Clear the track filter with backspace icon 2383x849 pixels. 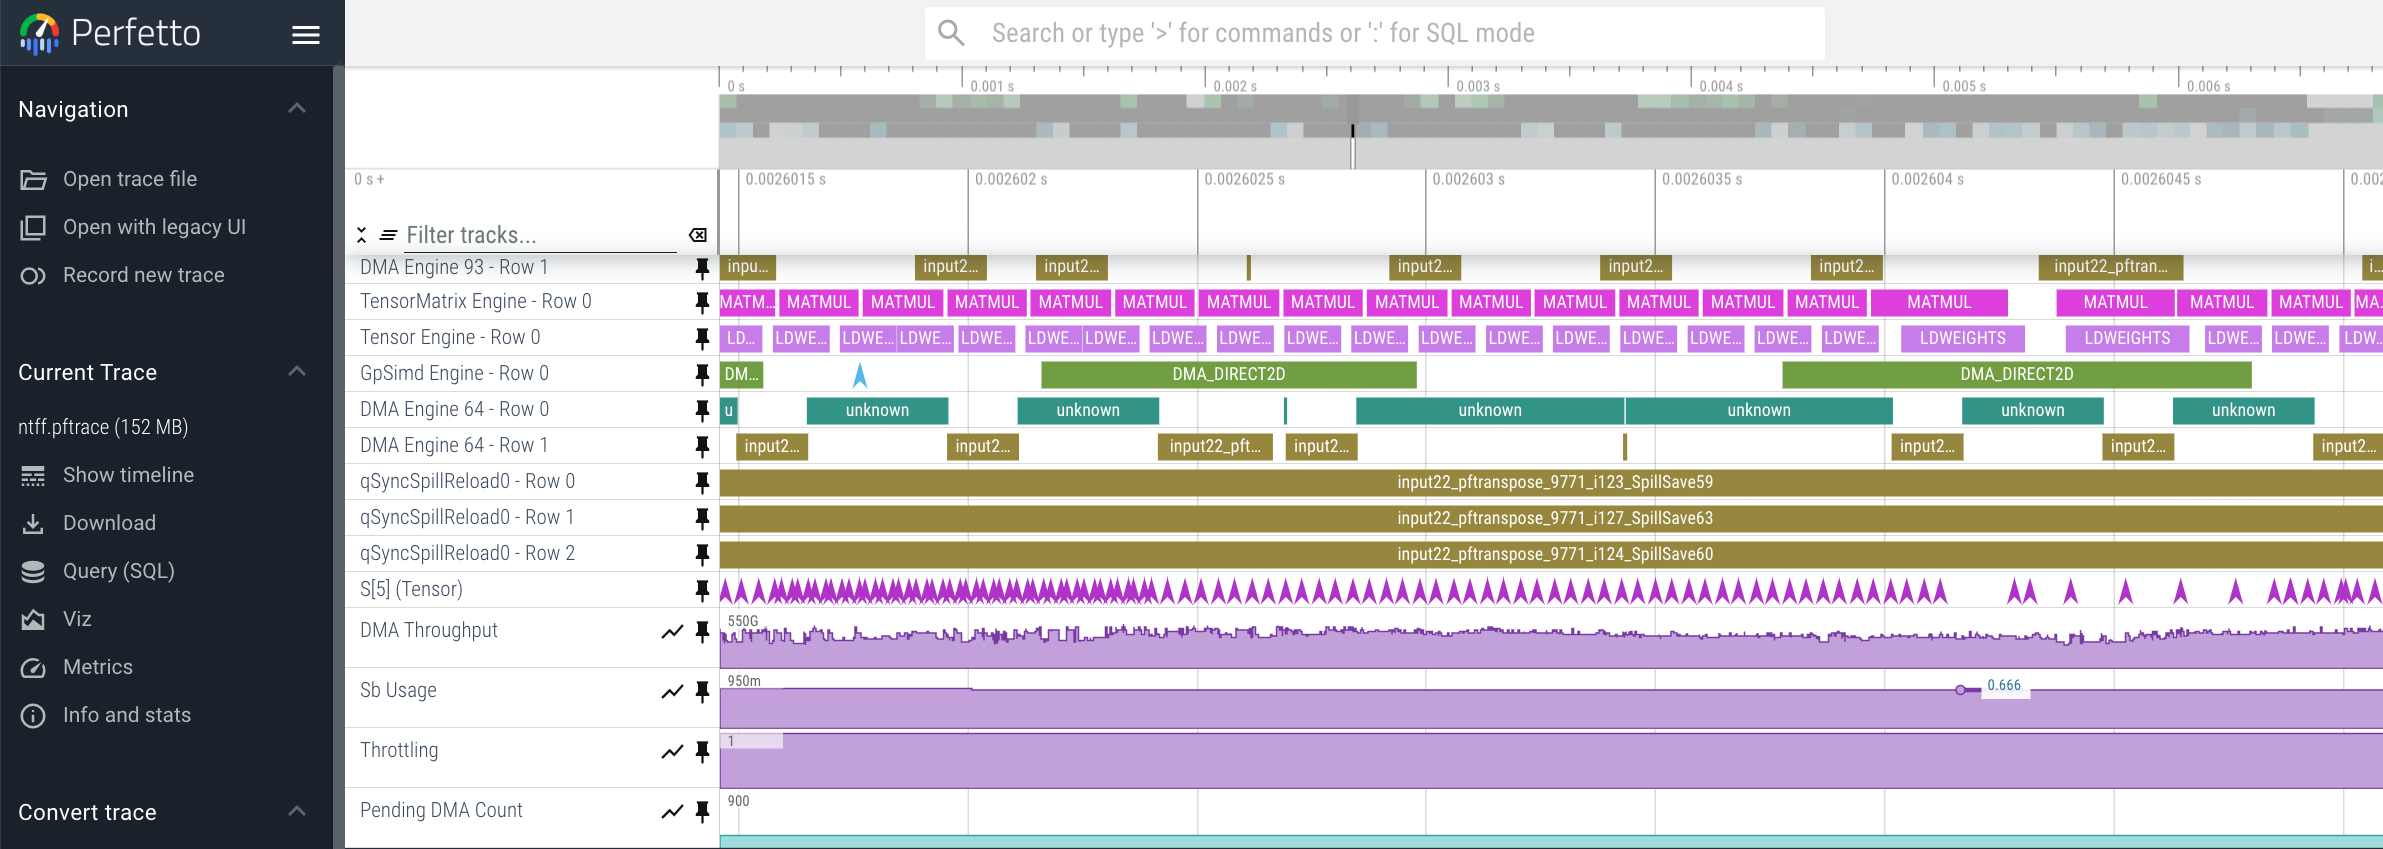pyautogui.click(x=698, y=235)
